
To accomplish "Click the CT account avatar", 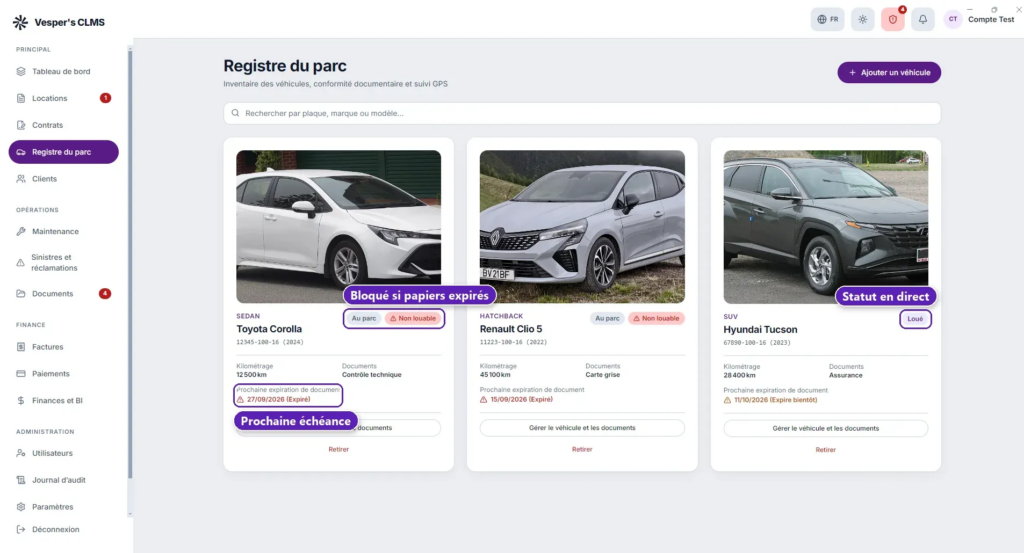I will [x=953, y=20].
